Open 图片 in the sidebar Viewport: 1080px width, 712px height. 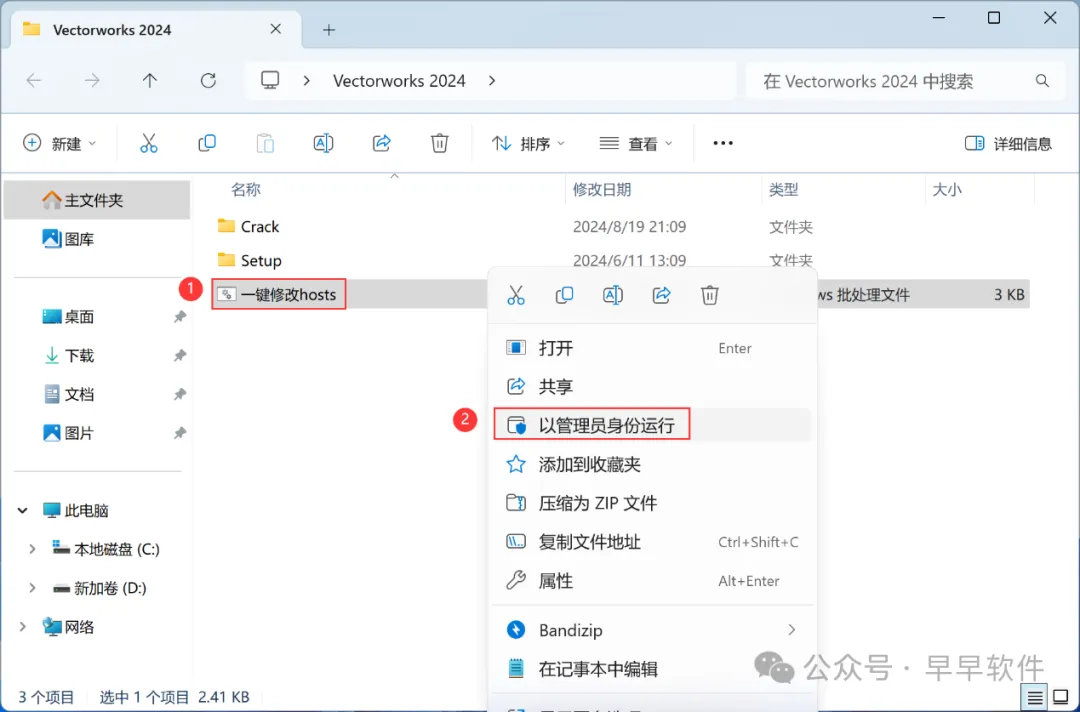coord(96,433)
